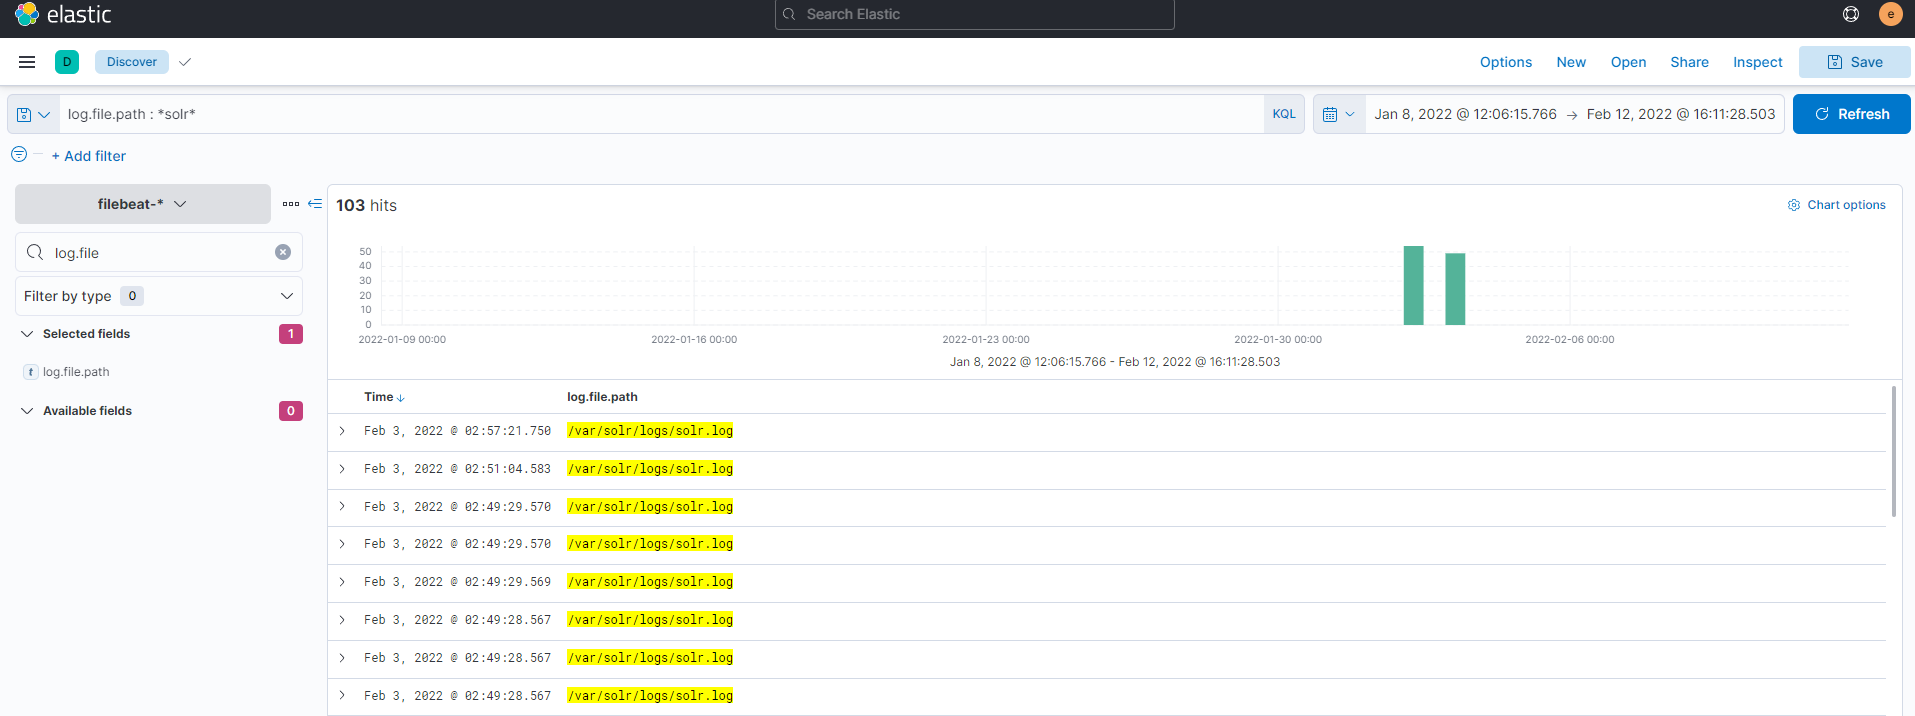Open the Inspect menu item
Screen dimensions: 1915x716
(1757, 62)
